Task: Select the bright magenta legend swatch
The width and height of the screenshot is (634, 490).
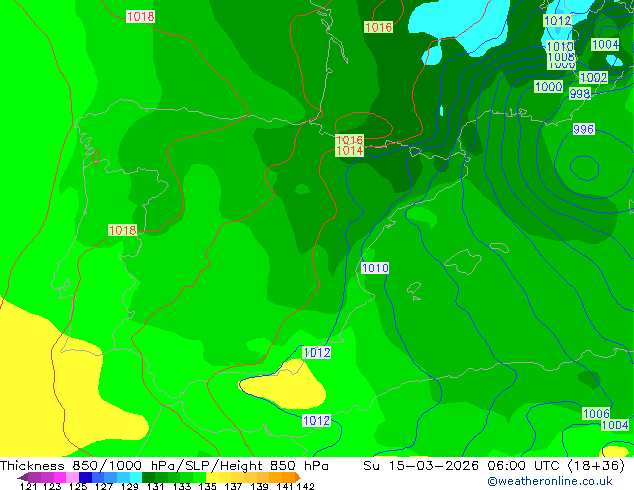Action: [x=60, y=477]
